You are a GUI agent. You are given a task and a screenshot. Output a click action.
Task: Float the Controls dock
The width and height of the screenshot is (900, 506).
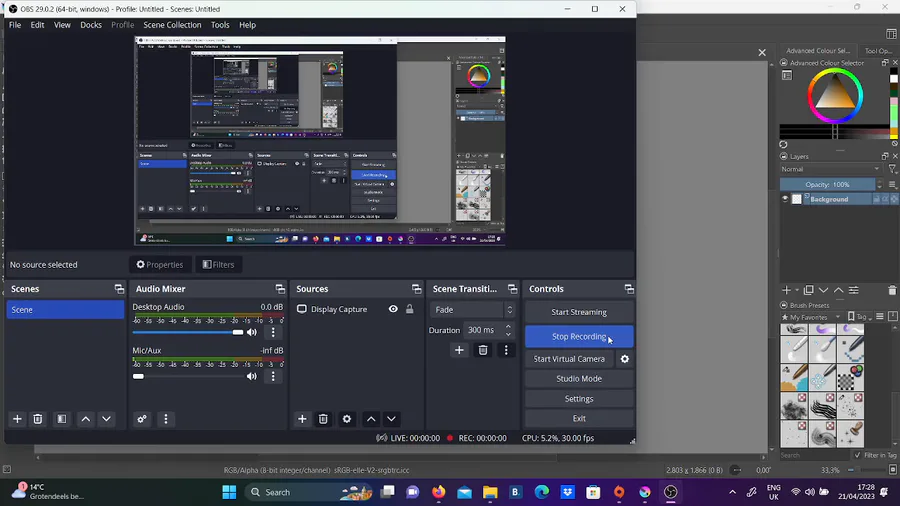tap(629, 289)
